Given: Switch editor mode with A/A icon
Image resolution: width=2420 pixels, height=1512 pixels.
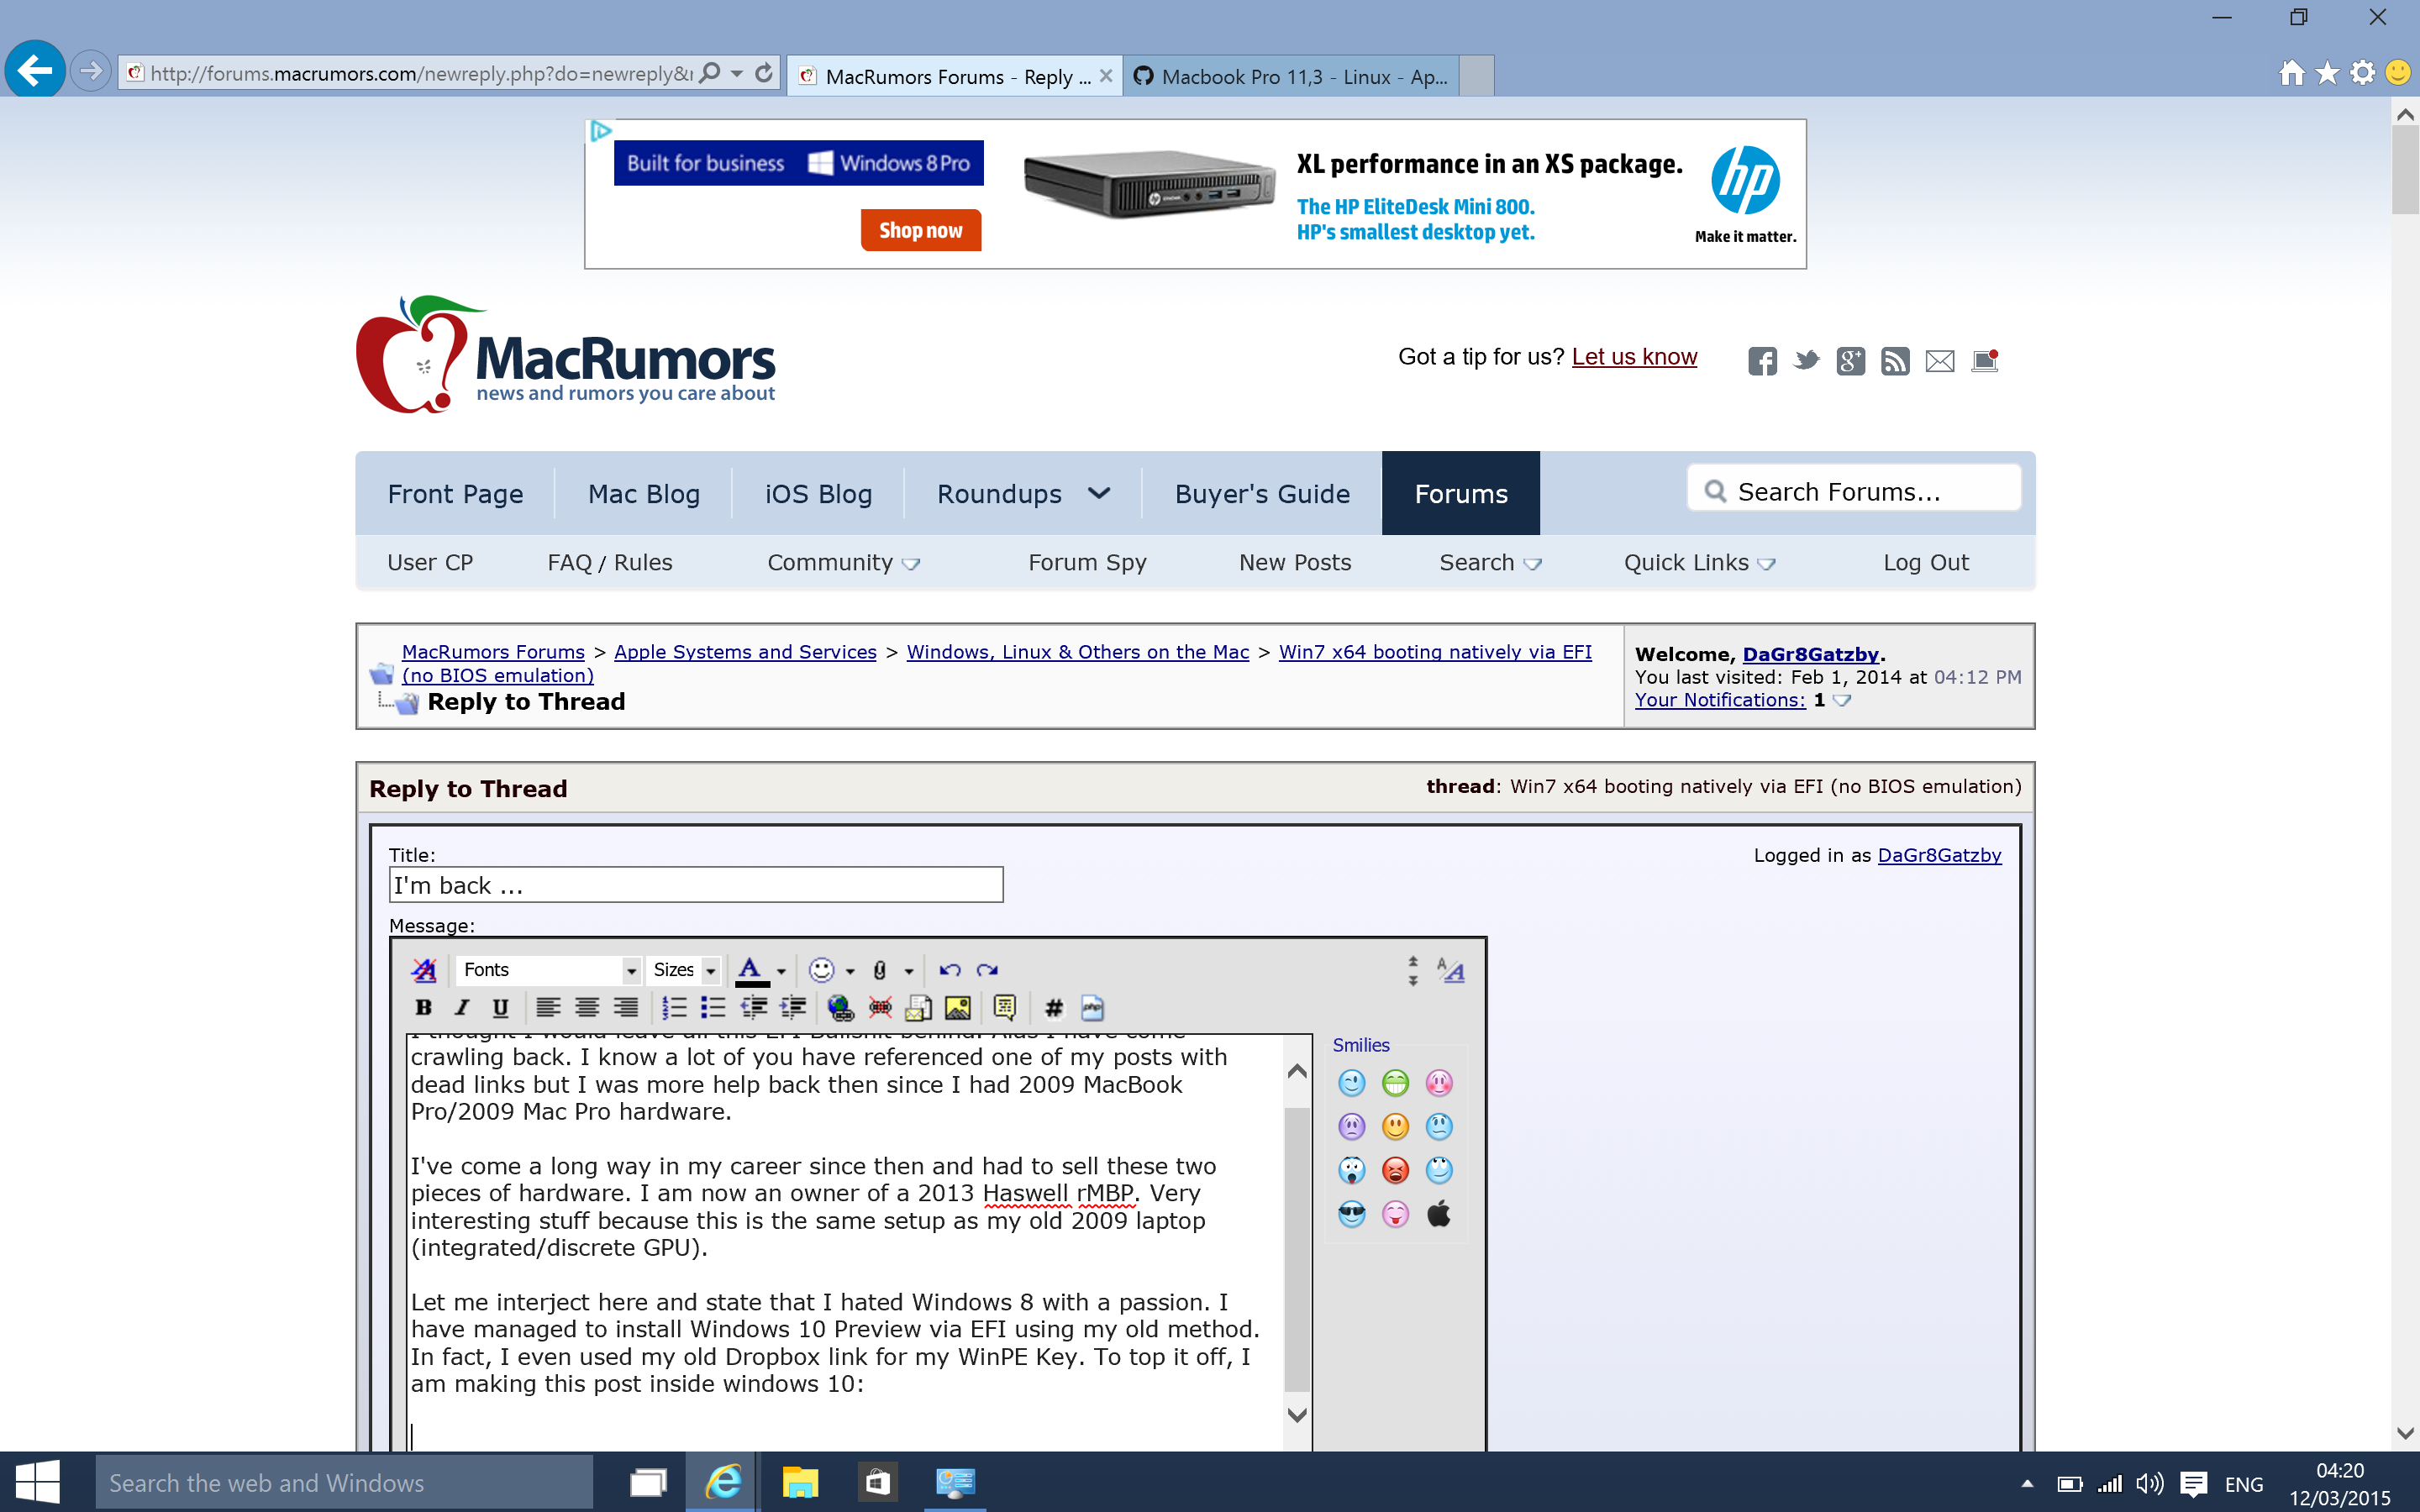Looking at the screenshot, I should pos(1450,970).
